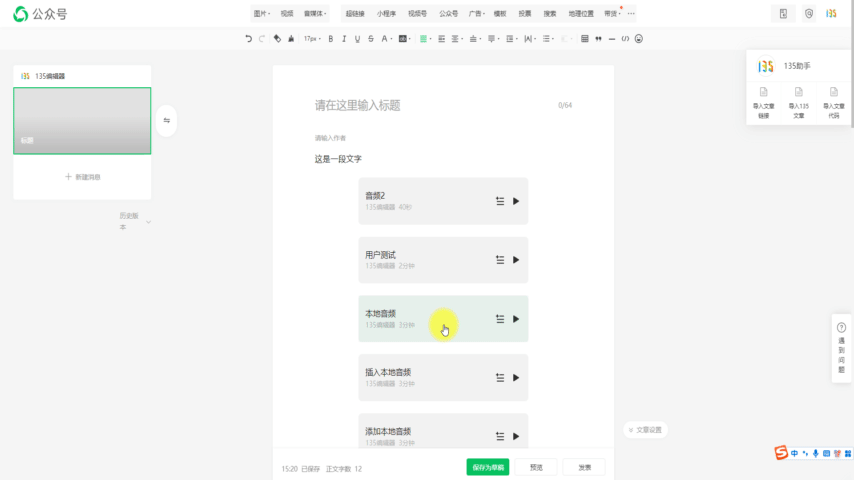This screenshot has width=854, height=480.
Task: Click the sidebar swap arrows button
Action: [x=167, y=120]
